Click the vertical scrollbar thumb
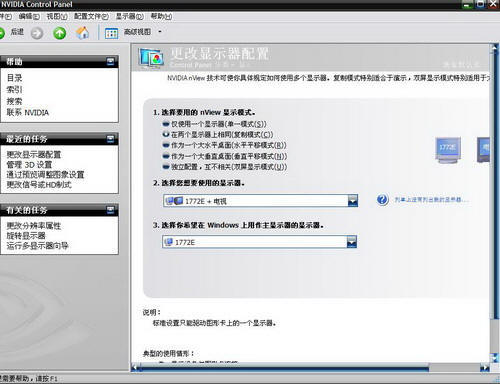 [494, 185]
